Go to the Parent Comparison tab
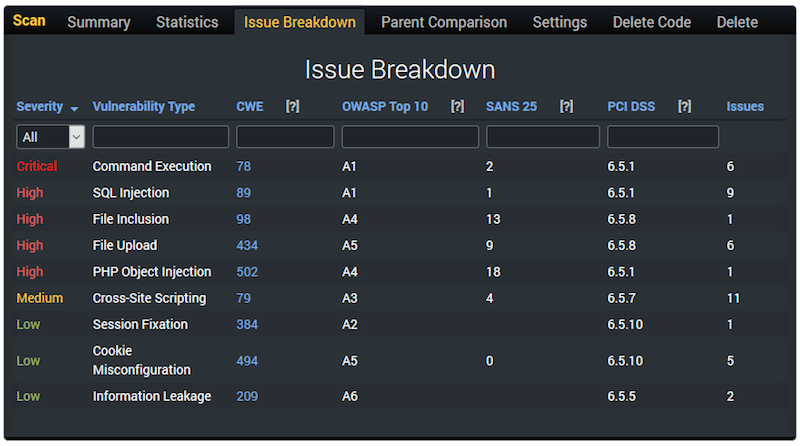 (x=444, y=22)
